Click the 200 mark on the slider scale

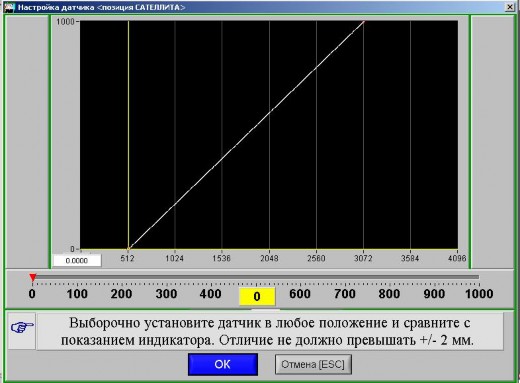pos(122,294)
